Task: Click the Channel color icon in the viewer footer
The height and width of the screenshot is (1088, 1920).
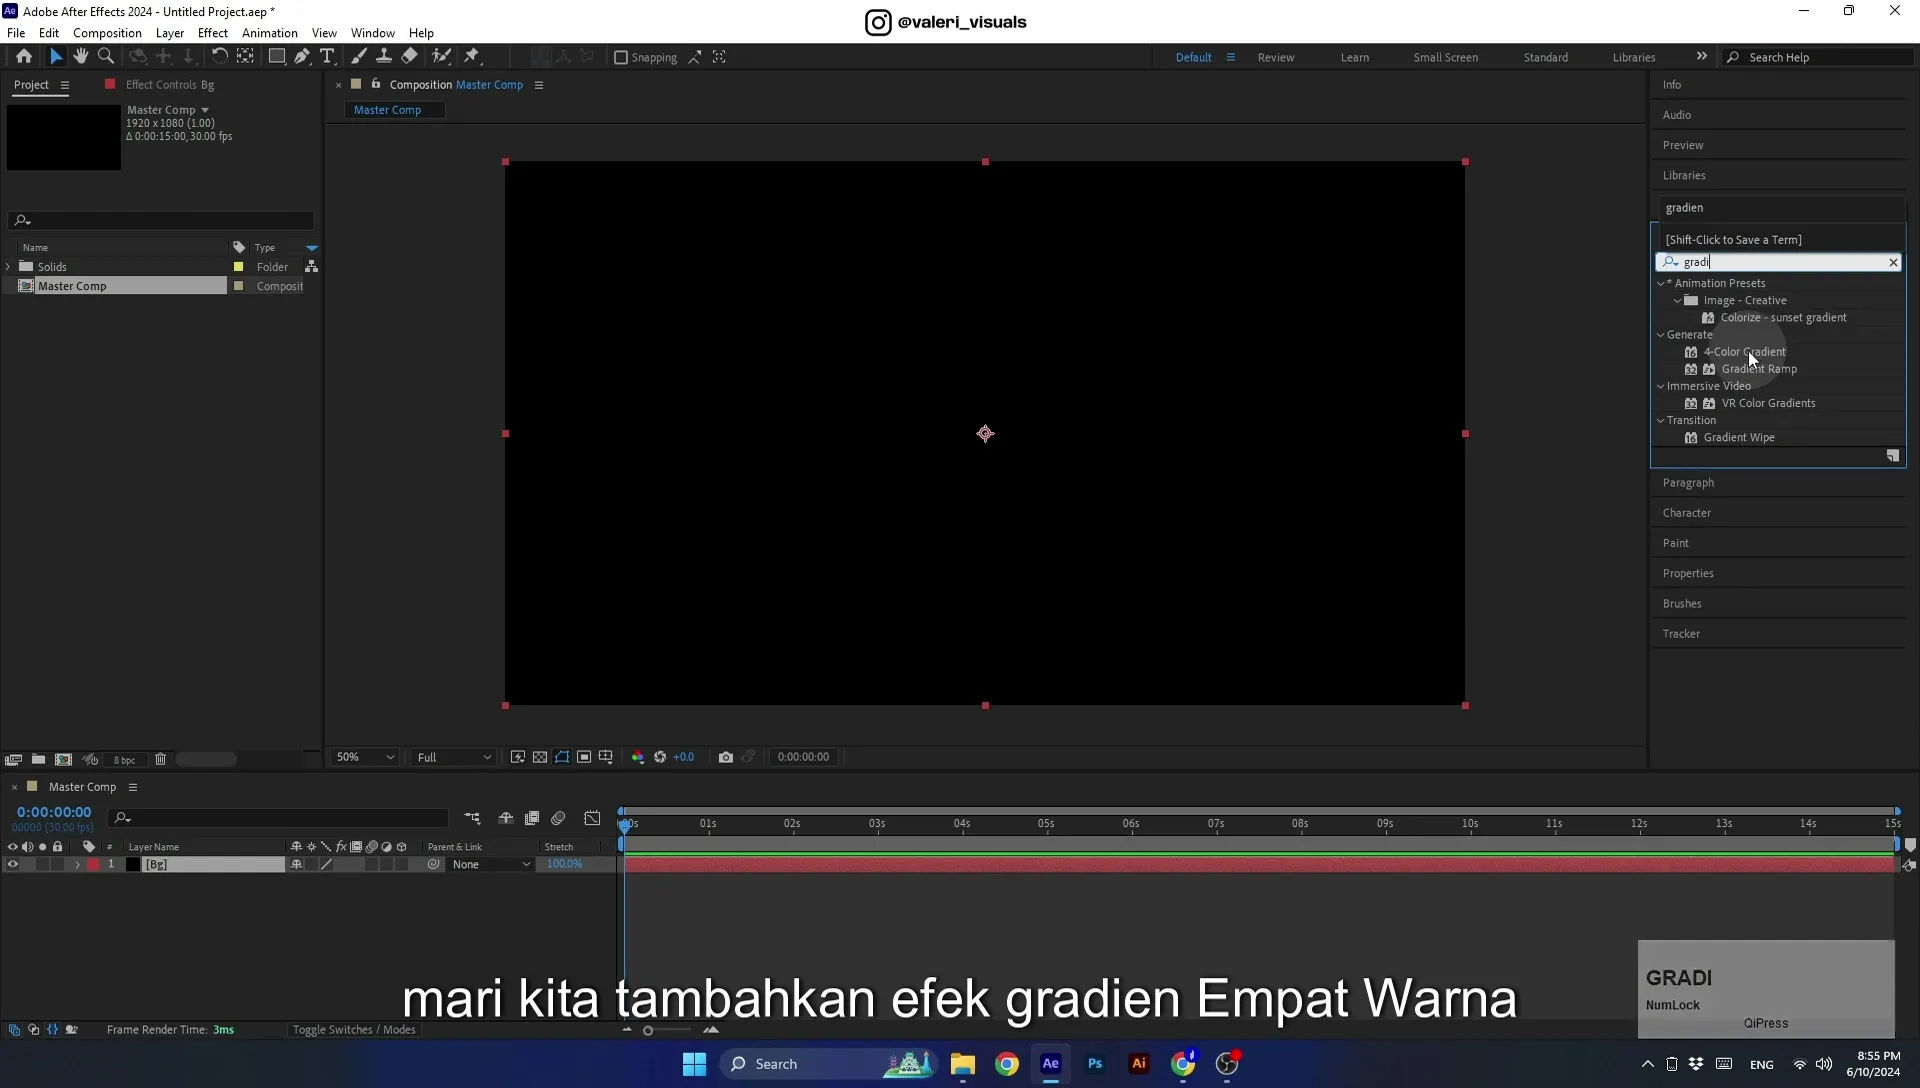Action: click(638, 757)
